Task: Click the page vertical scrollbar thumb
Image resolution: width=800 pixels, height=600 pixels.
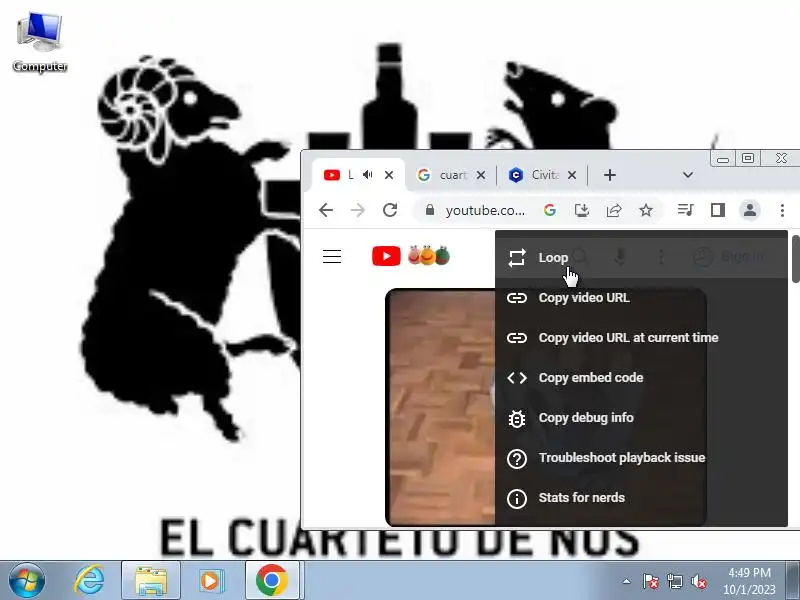Action: click(x=795, y=258)
